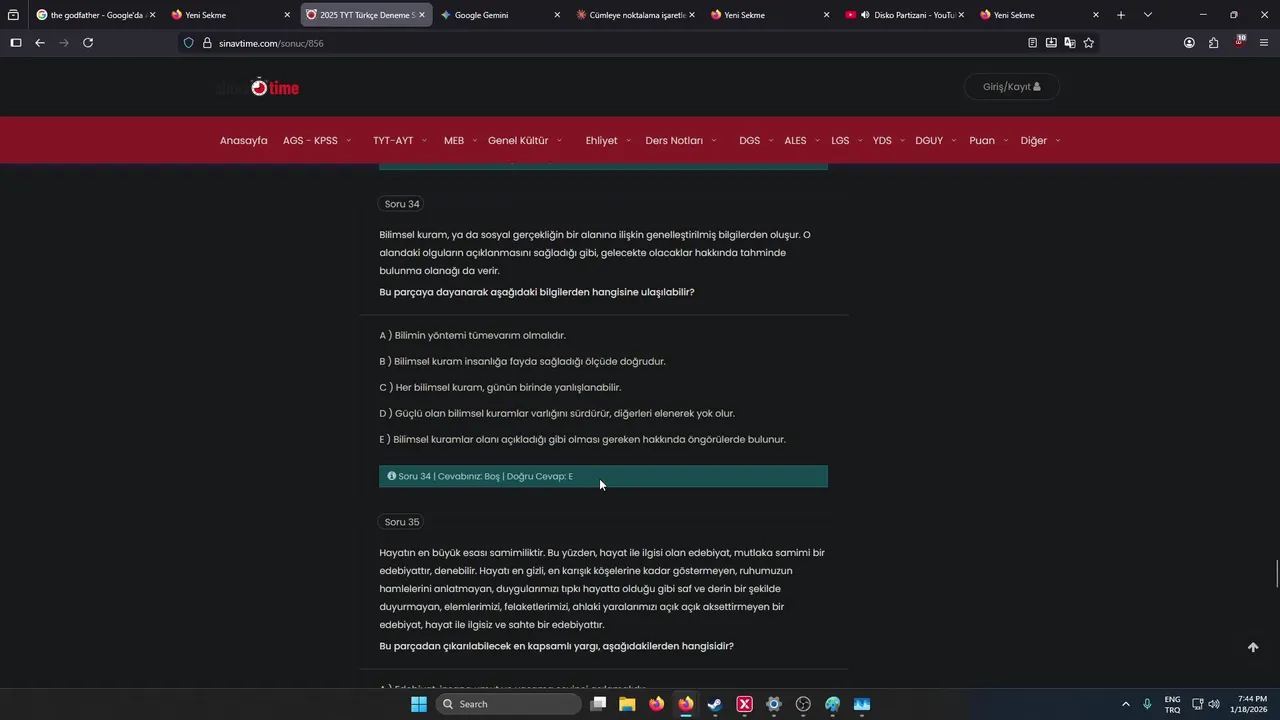Go back to the previous page
The height and width of the screenshot is (720, 1280).
point(40,43)
